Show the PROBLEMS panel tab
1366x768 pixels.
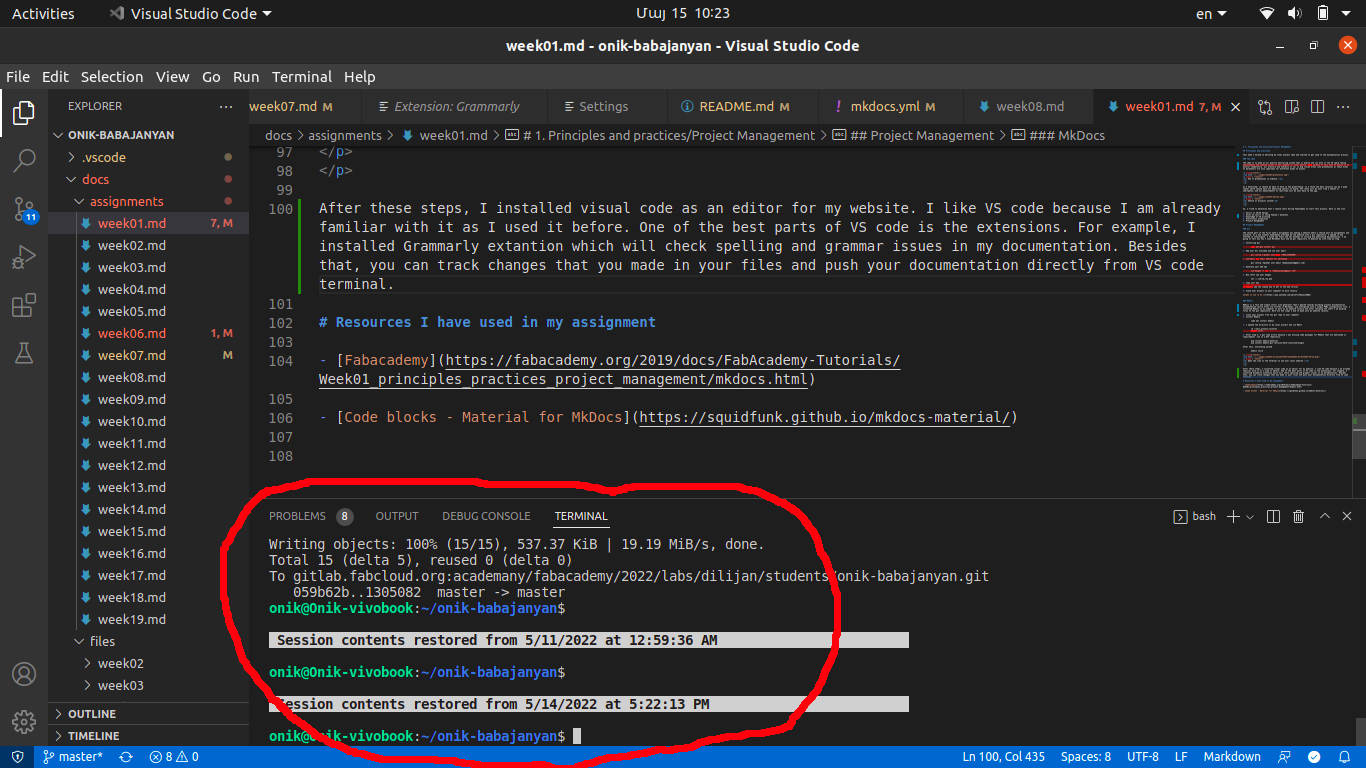tap(310, 516)
